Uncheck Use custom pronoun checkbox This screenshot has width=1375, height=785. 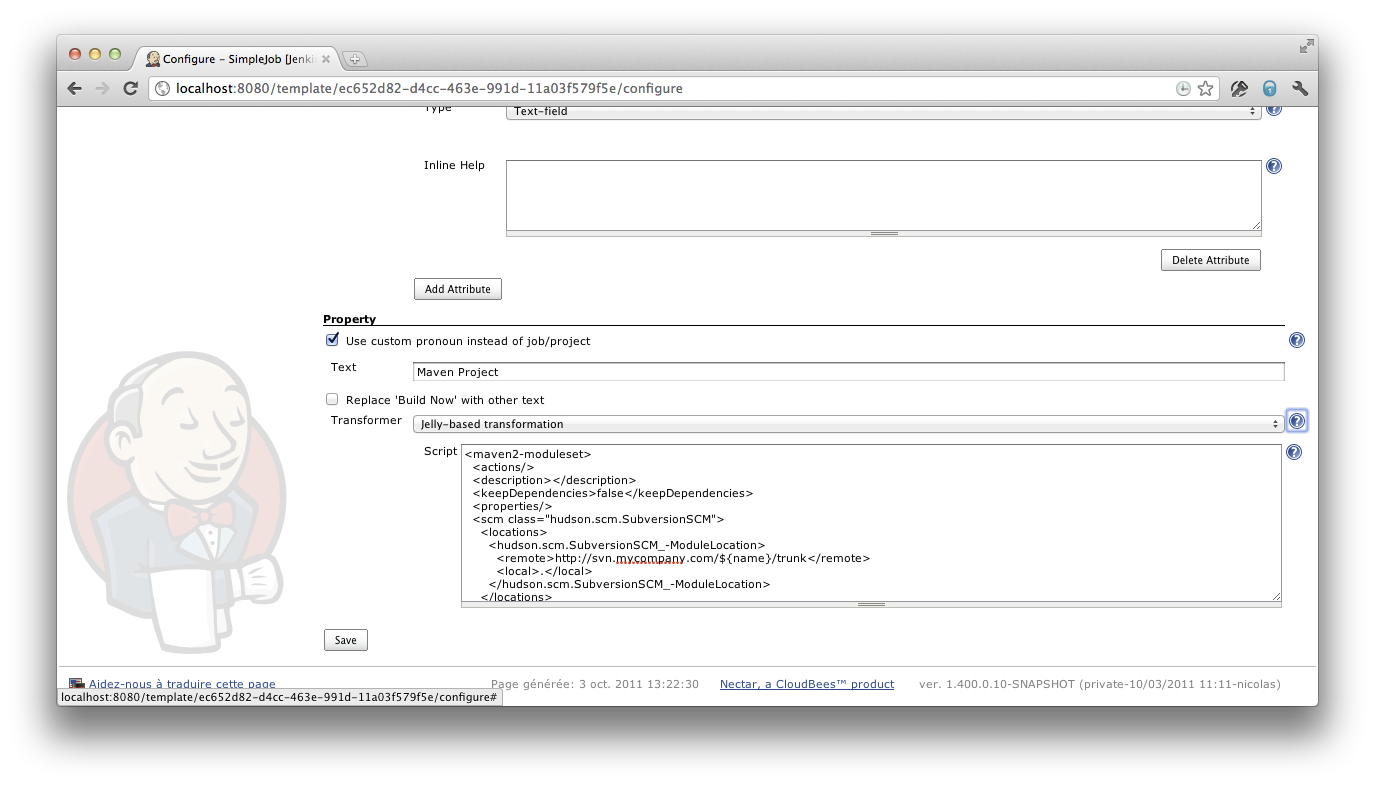332,340
